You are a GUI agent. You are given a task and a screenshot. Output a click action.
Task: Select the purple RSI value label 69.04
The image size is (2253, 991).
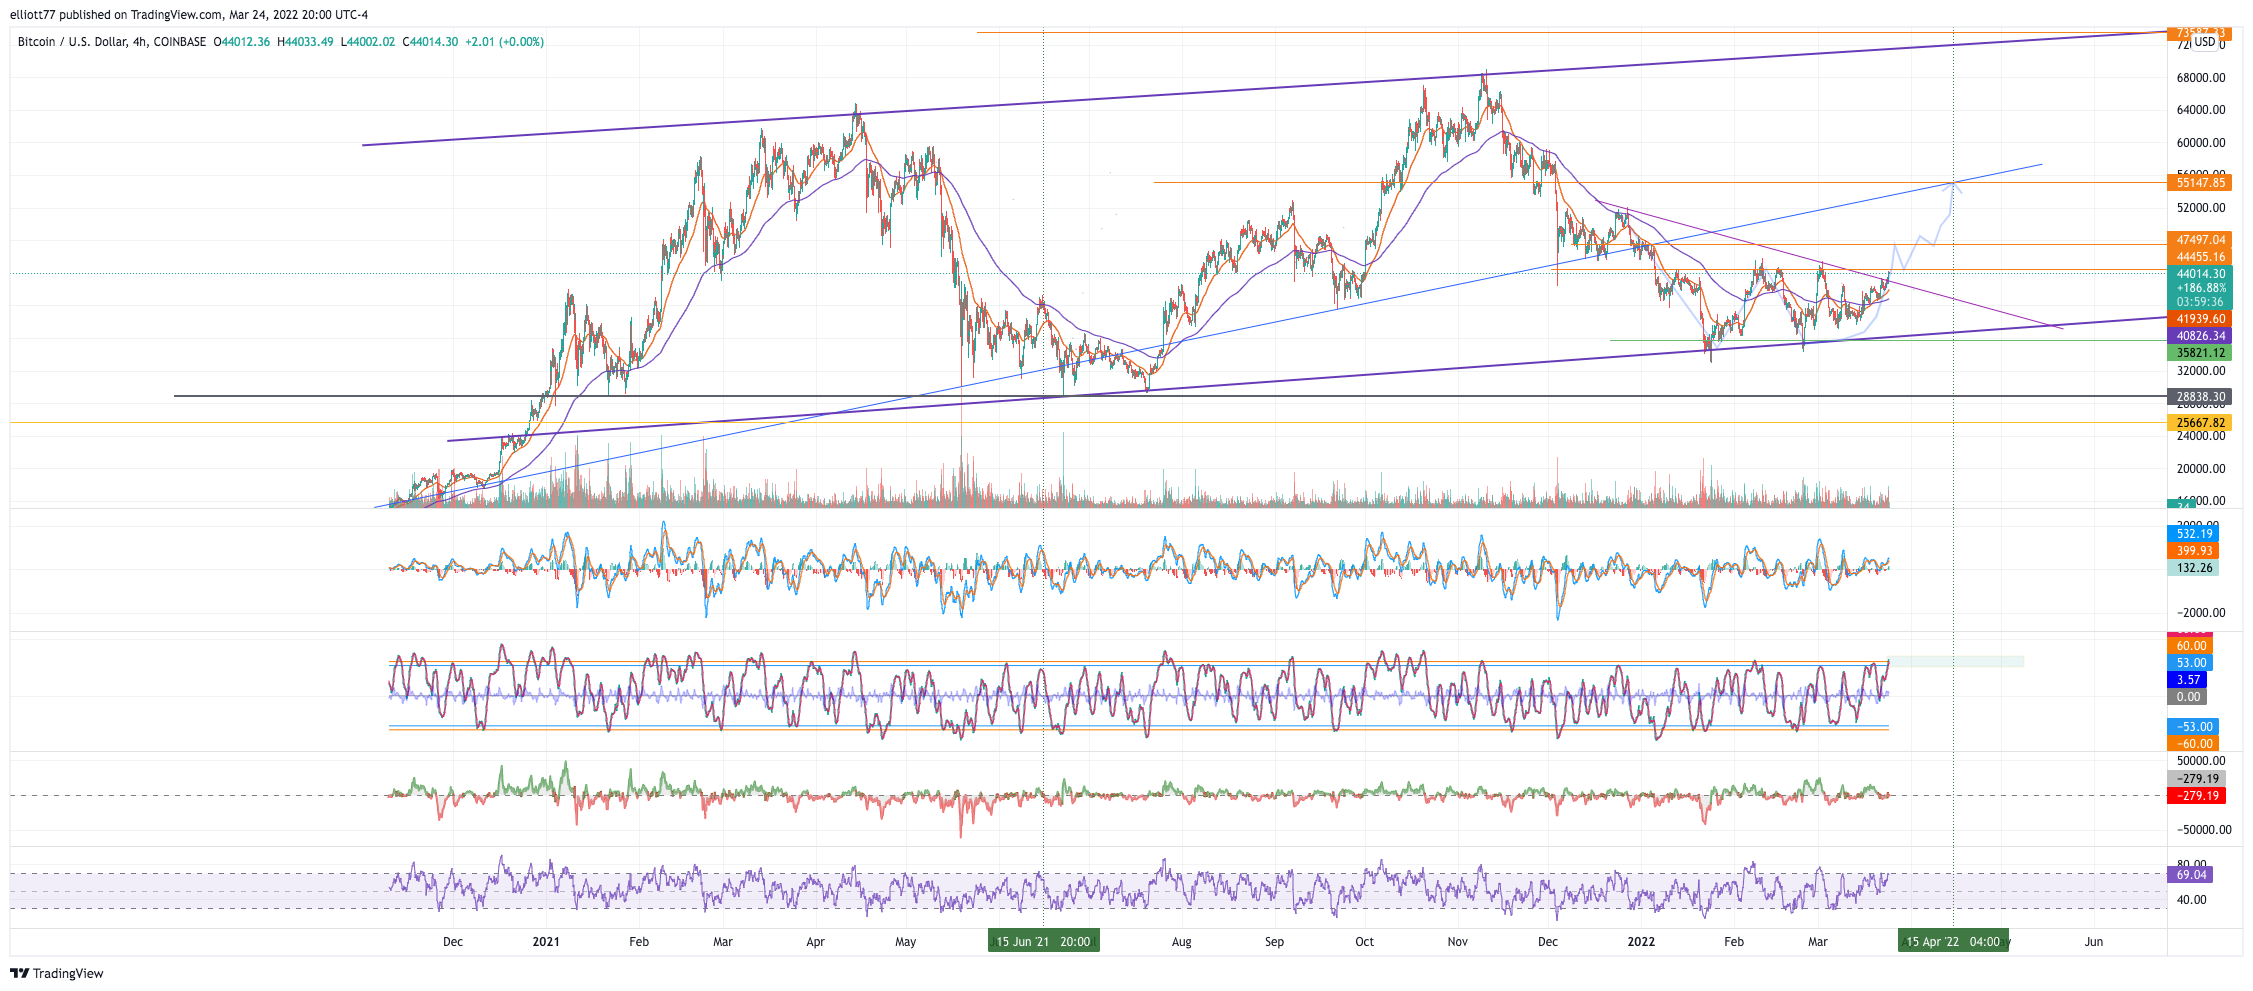click(x=2190, y=875)
